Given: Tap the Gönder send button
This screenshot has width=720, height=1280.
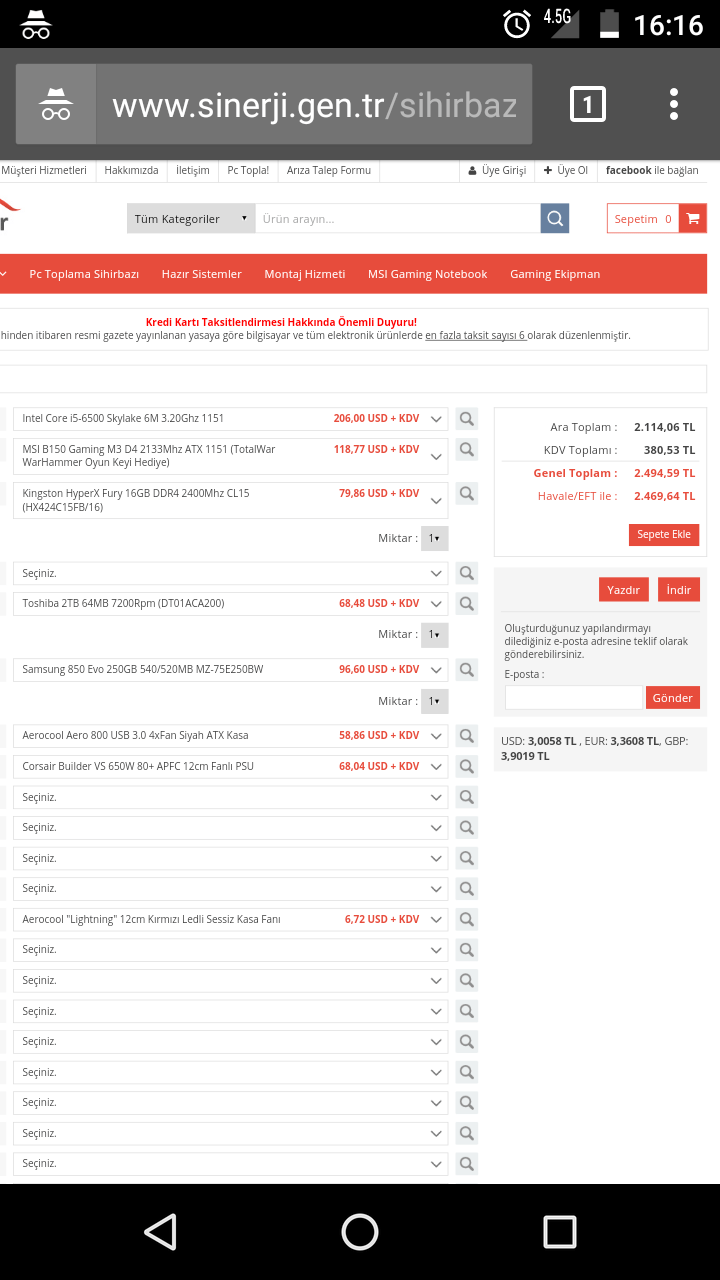Looking at the screenshot, I should click(x=673, y=697).
